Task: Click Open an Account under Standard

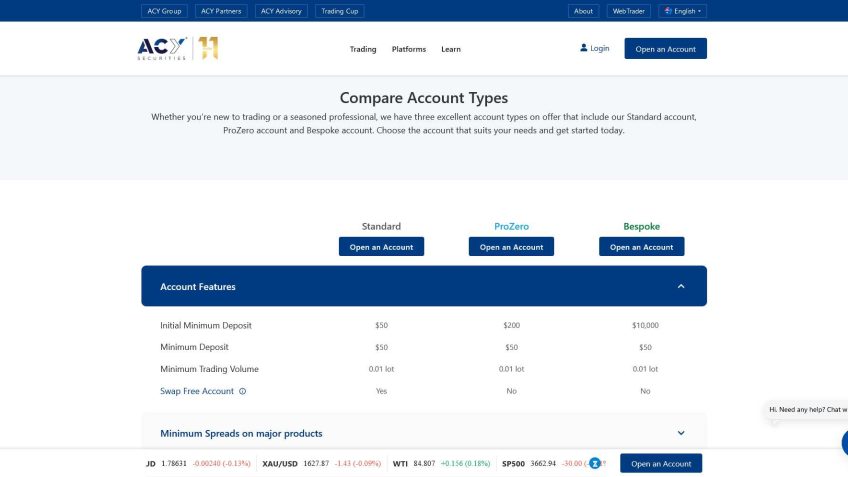Action: tap(381, 247)
